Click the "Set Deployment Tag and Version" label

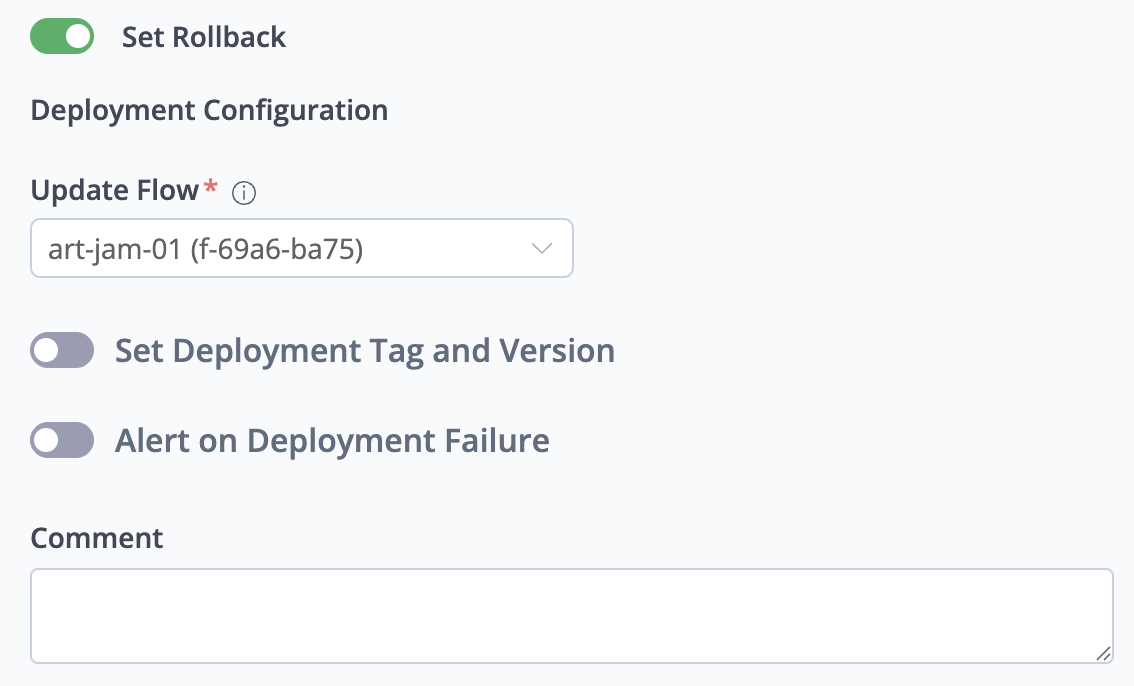(x=364, y=351)
